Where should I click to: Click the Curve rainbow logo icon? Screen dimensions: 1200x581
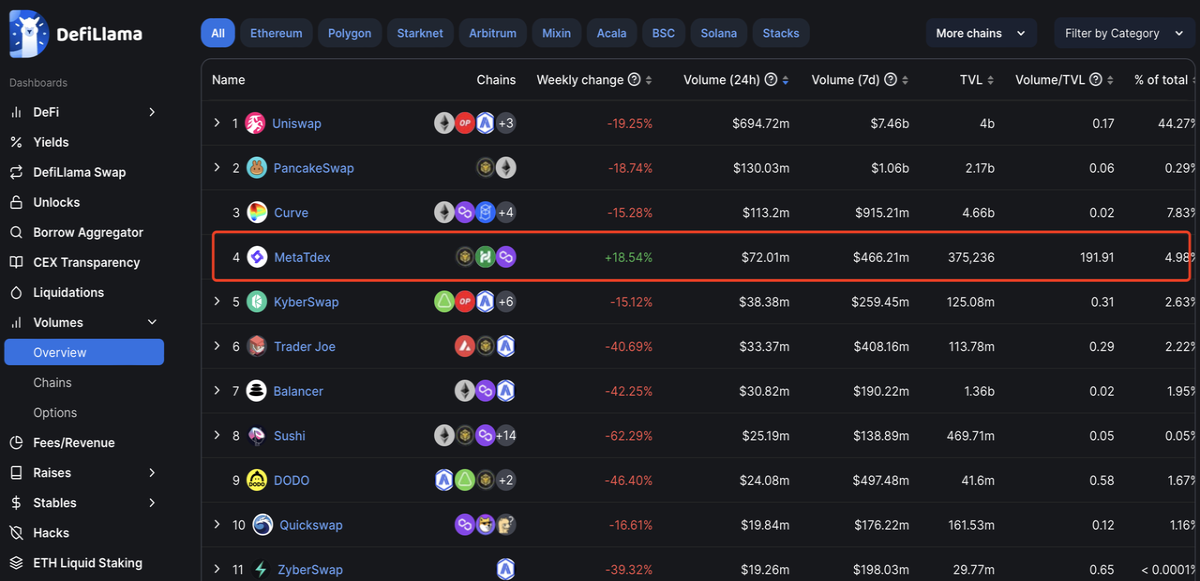click(x=258, y=212)
